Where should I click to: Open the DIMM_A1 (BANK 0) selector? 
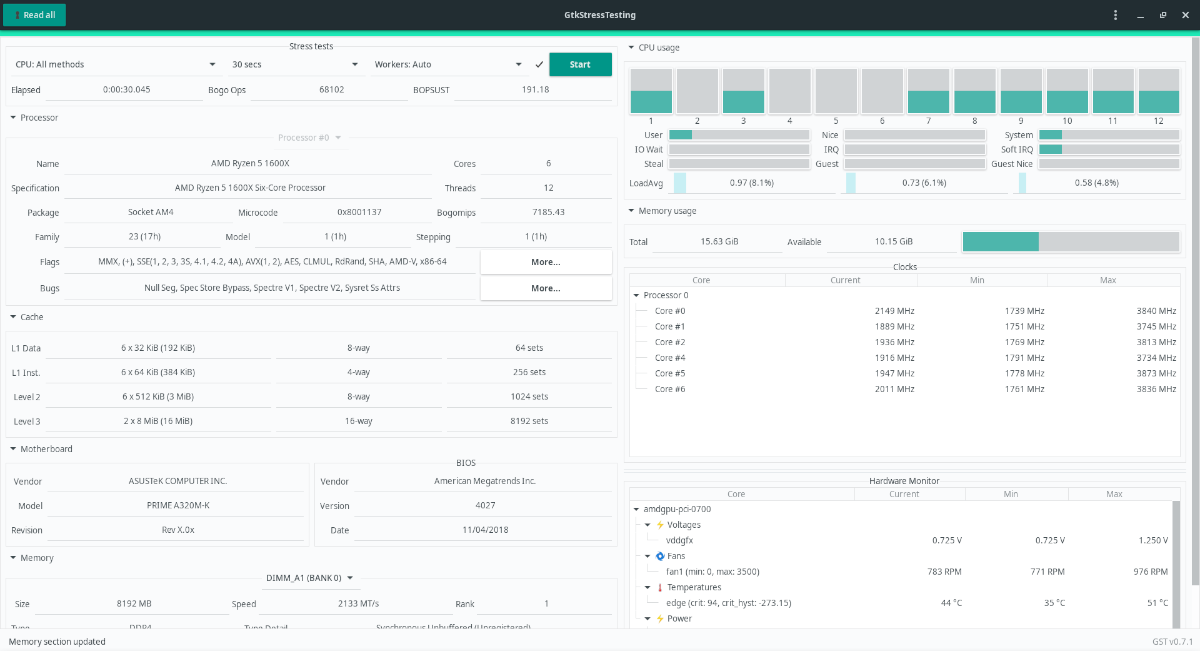(x=310, y=577)
